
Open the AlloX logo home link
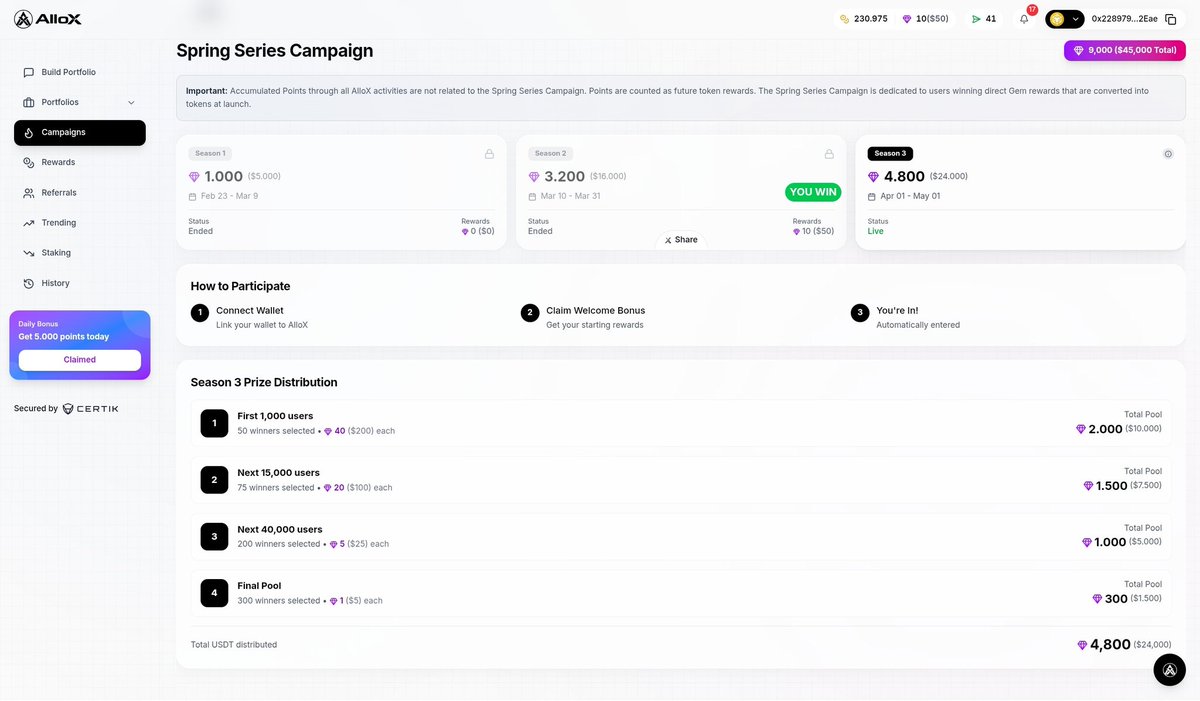tap(48, 19)
